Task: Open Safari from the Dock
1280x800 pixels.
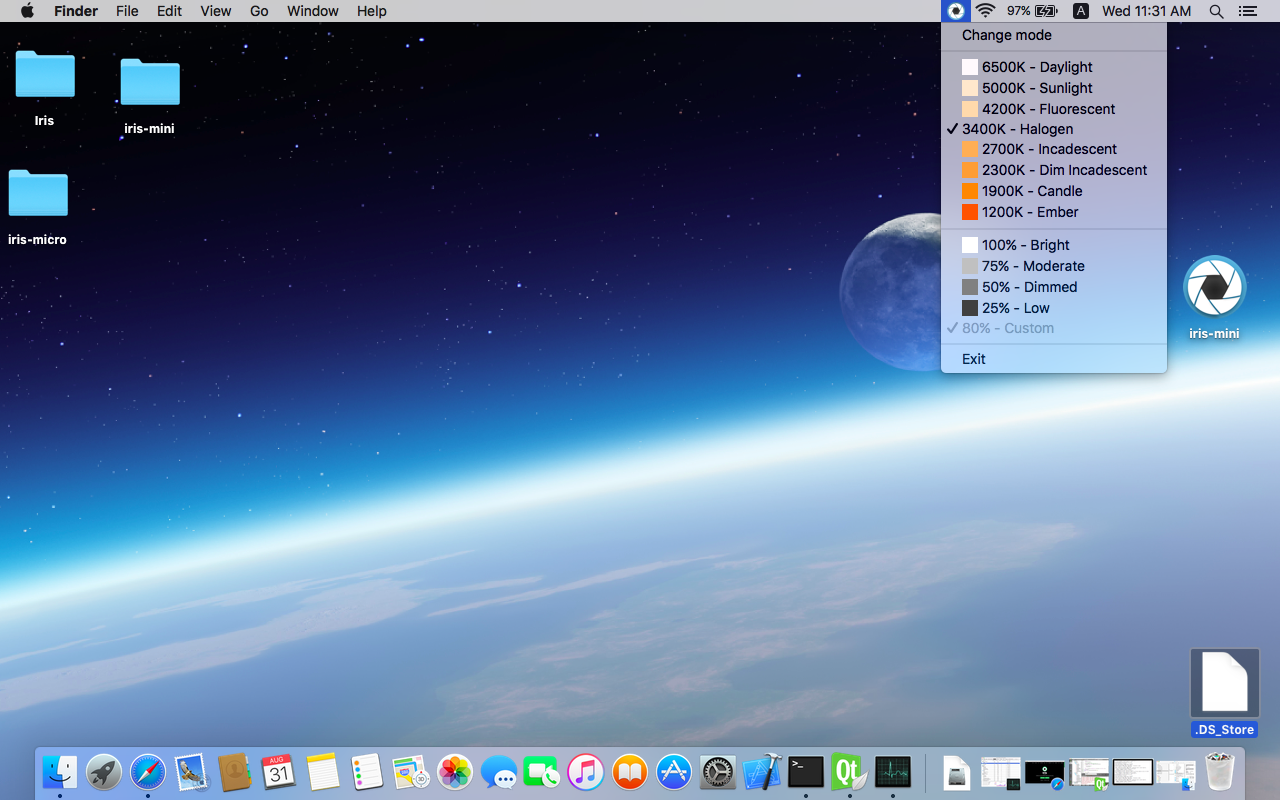Action: click(148, 771)
